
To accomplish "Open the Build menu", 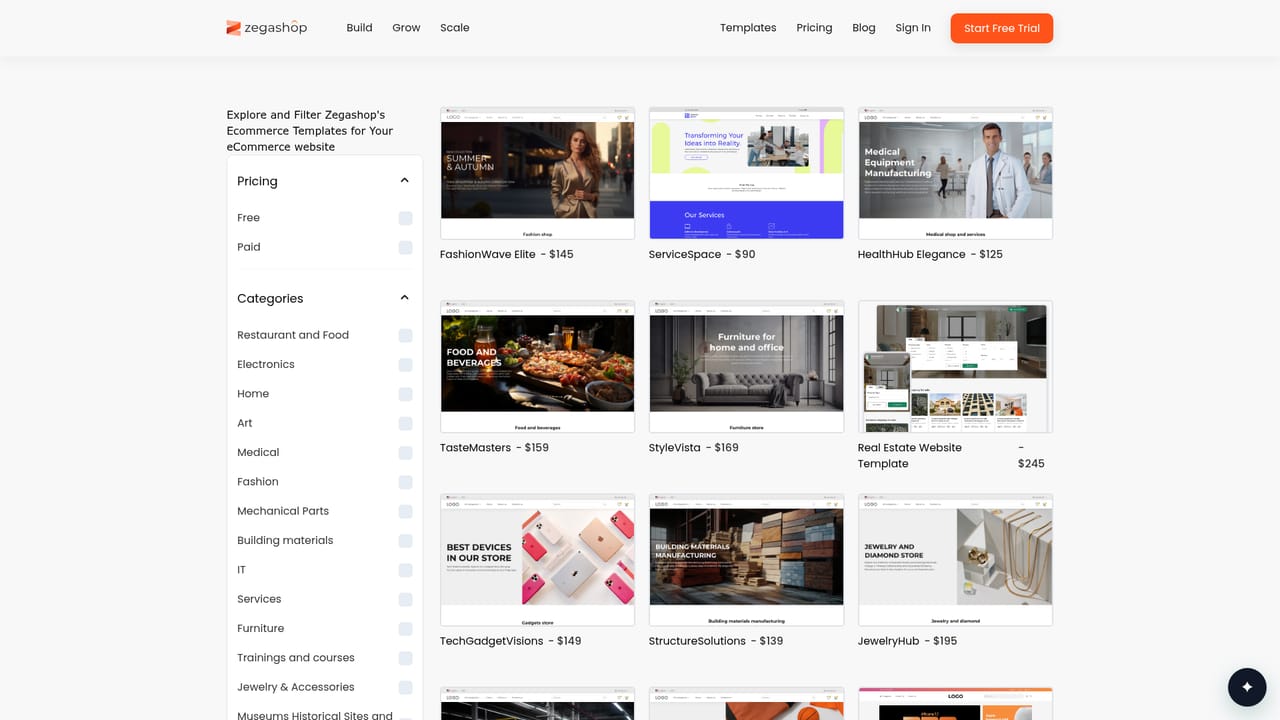I will tap(359, 28).
